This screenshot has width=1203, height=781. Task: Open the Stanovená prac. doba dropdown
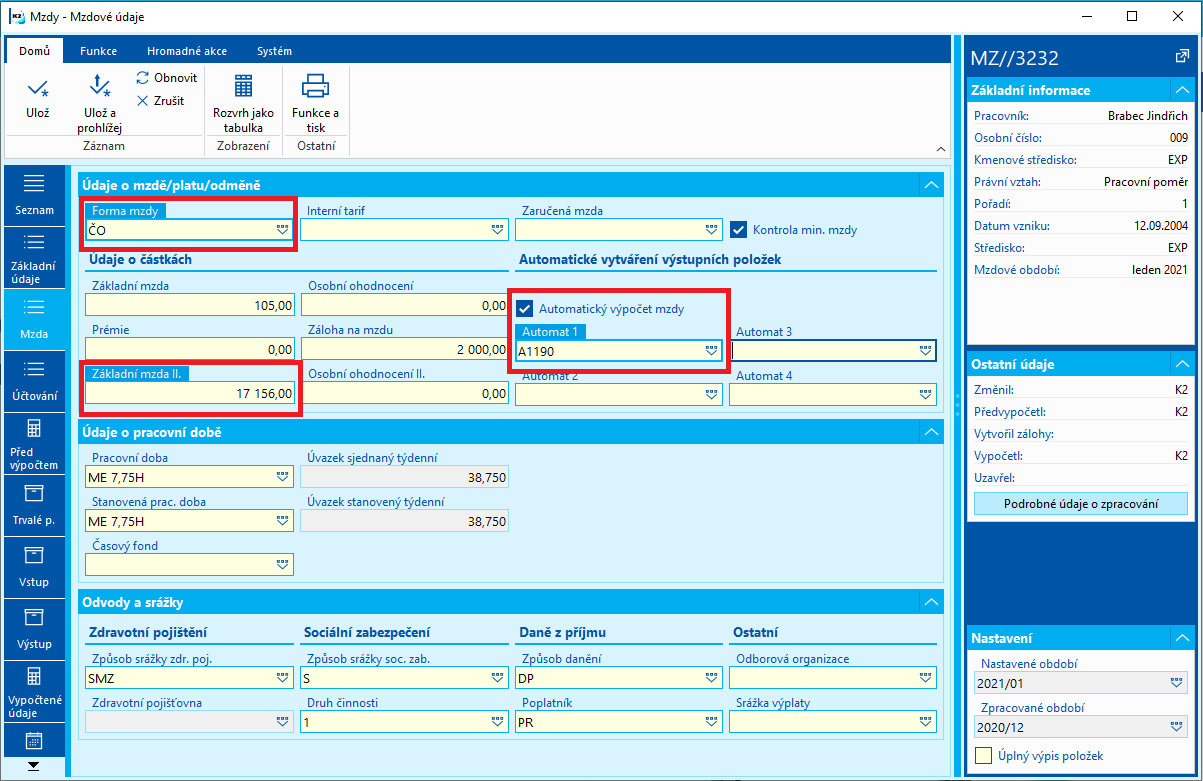pyautogui.click(x=282, y=521)
